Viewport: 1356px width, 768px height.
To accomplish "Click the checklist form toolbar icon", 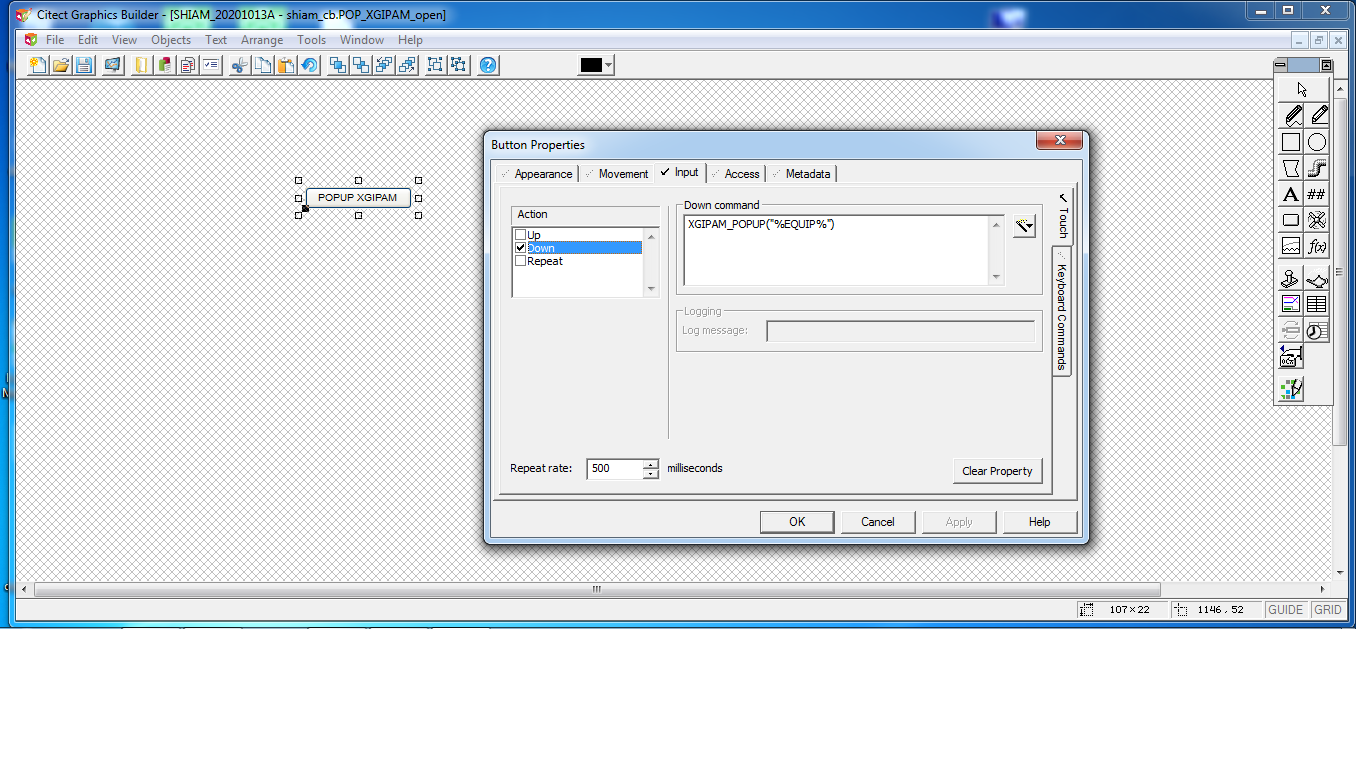I will coord(211,65).
